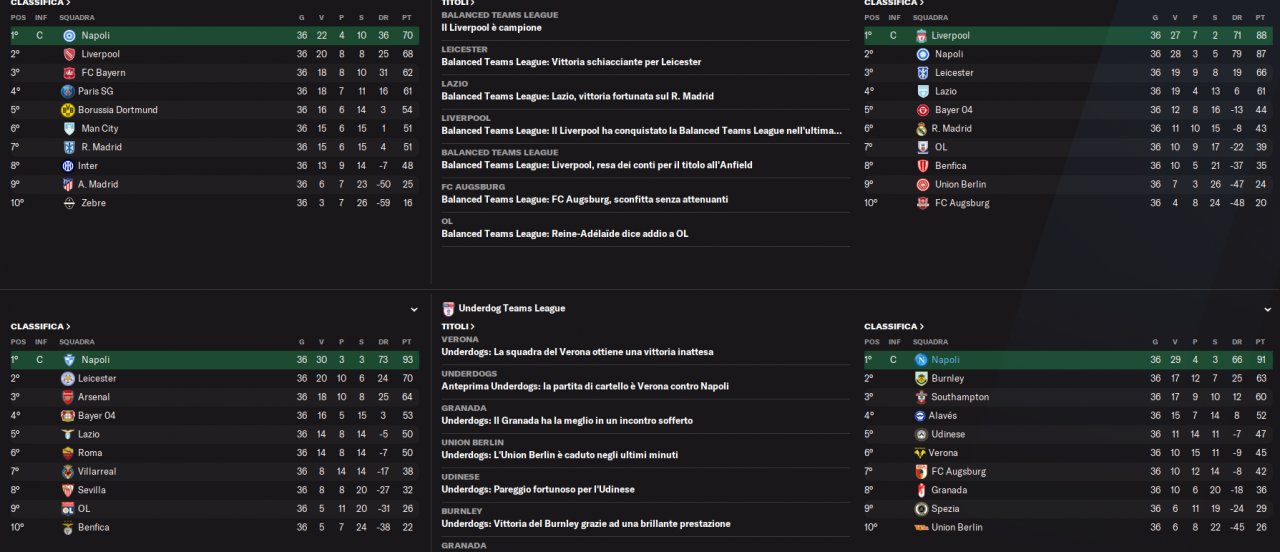Click the Paris SG club crest
The image size is (1280, 552).
[68, 91]
